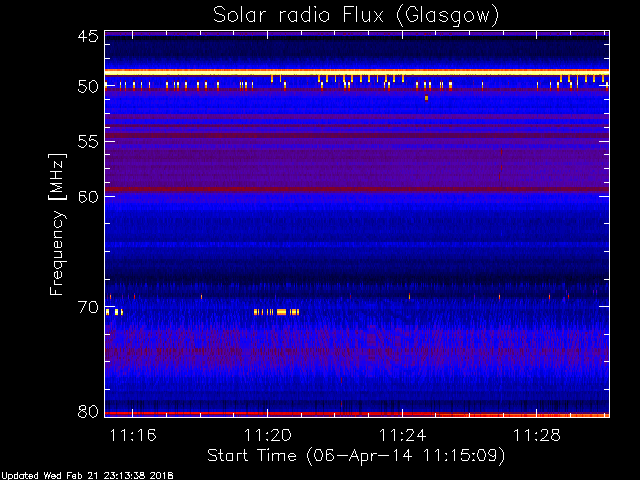Click the Updated timestamp text at bottom
This screenshot has width=640, height=480.
click(87, 476)
